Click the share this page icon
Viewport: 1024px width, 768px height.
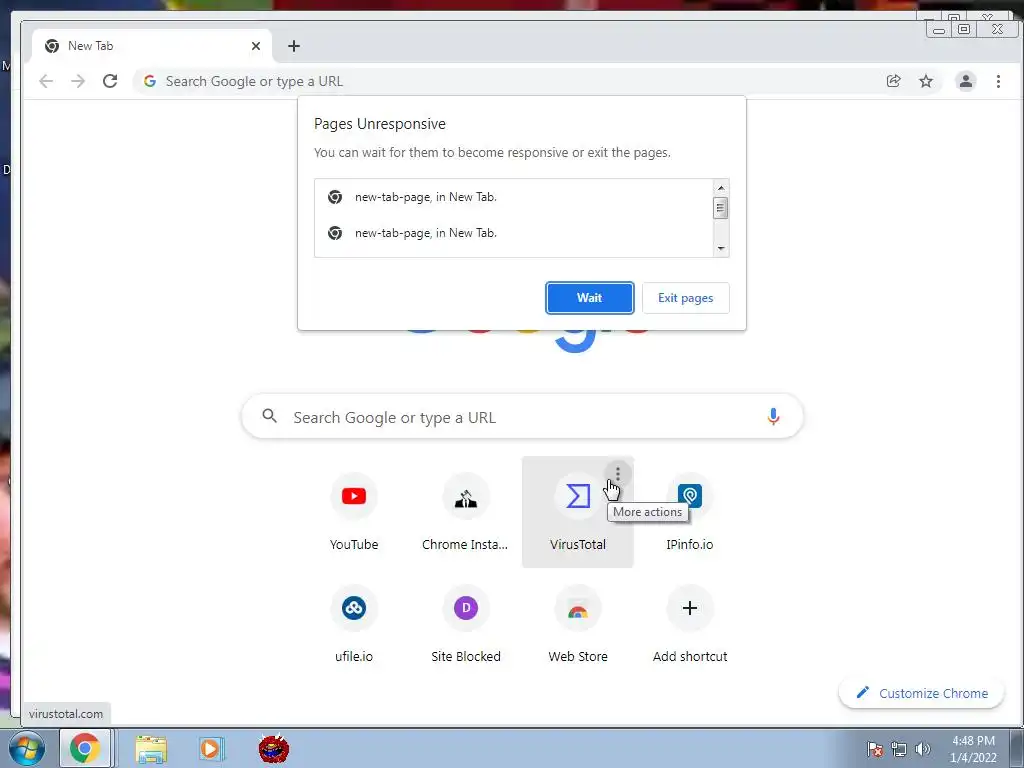coord(893,81)
